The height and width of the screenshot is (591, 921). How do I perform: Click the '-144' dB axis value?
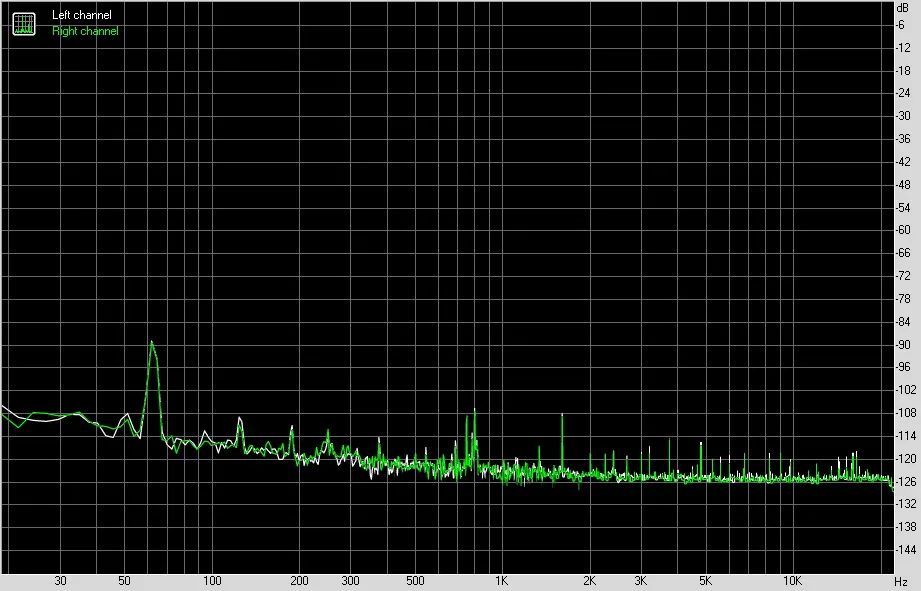(905, 550)
